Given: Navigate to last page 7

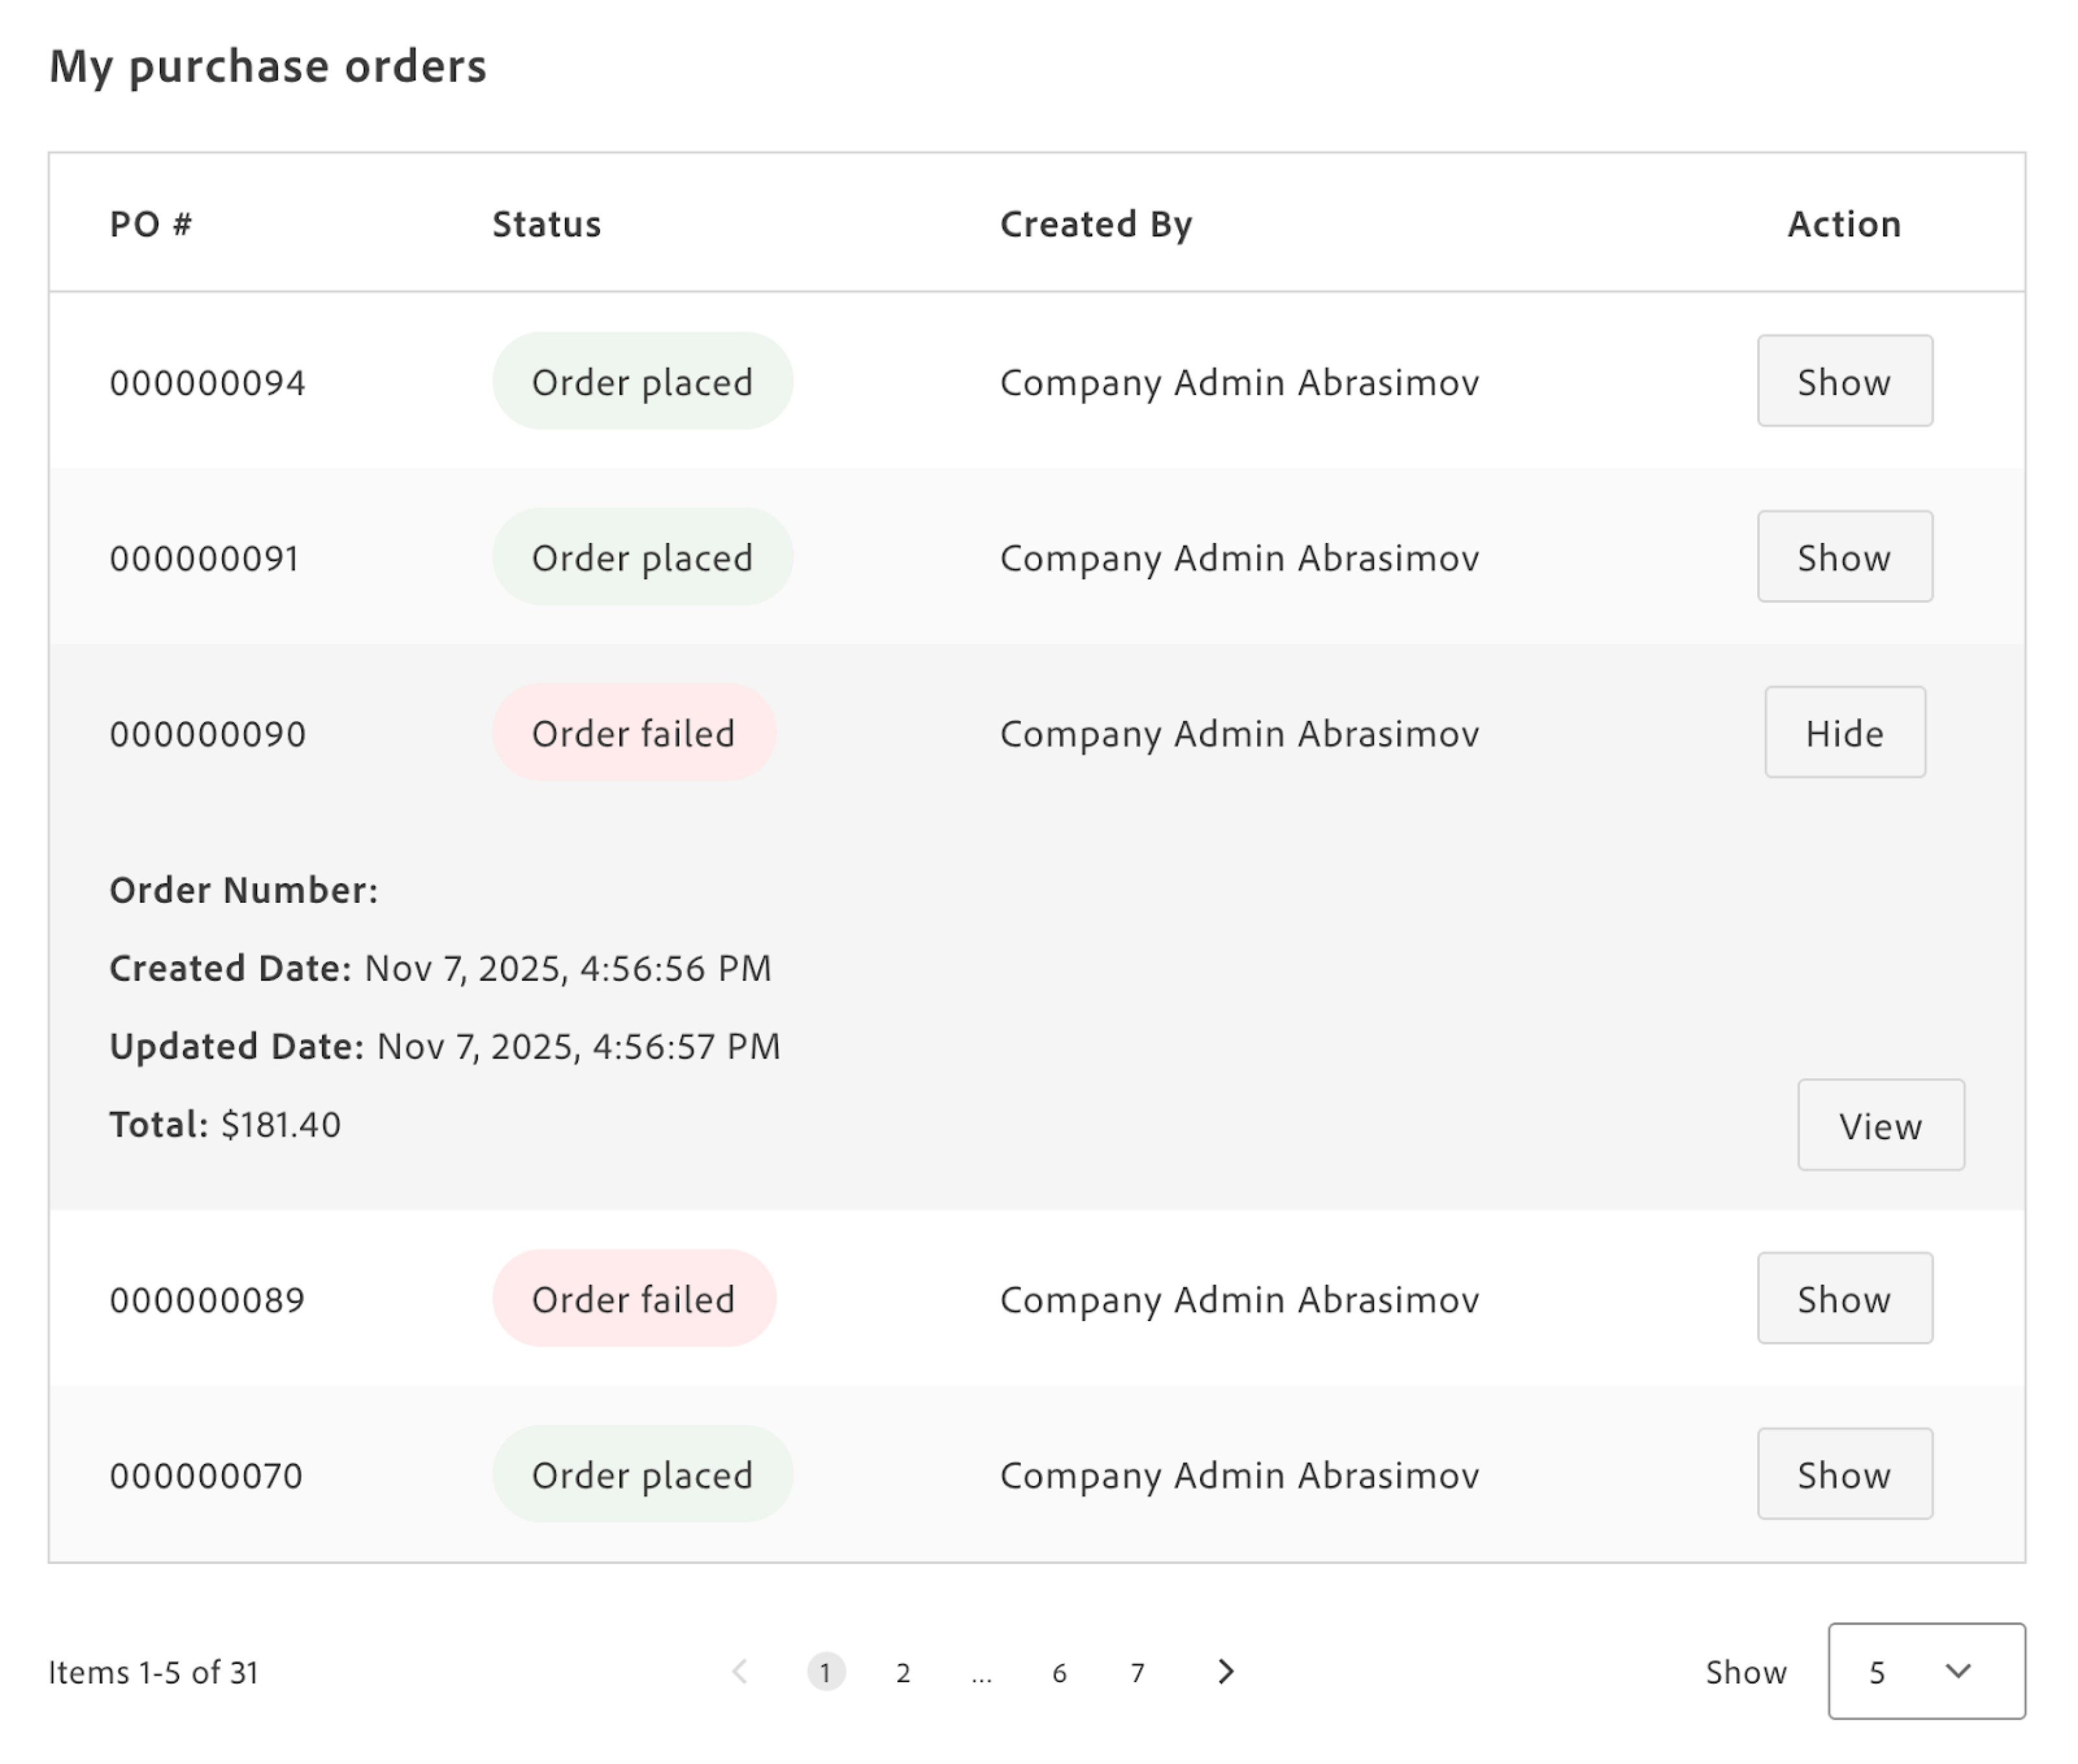Looking at the screenshot, I should point(1137,1672).
